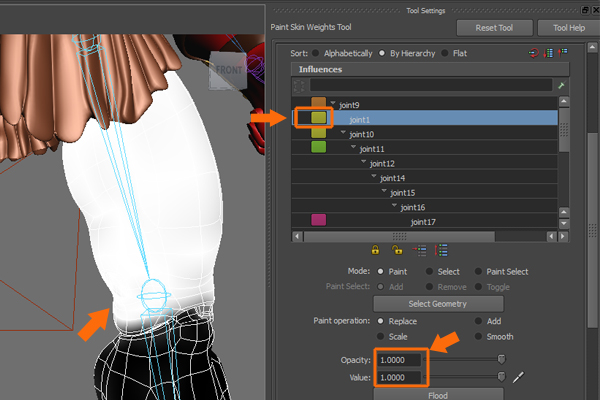Screen dimensions: 600x400
Task: Click the filter icon left of search field
Action: [299, 86]
